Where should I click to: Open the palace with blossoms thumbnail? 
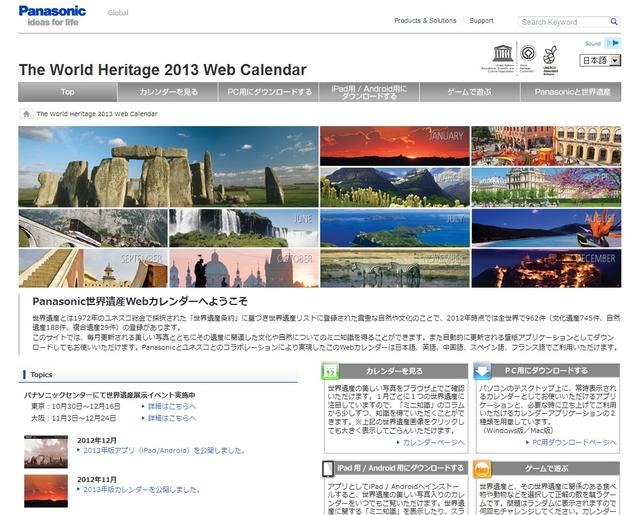(x=546, y=187)
